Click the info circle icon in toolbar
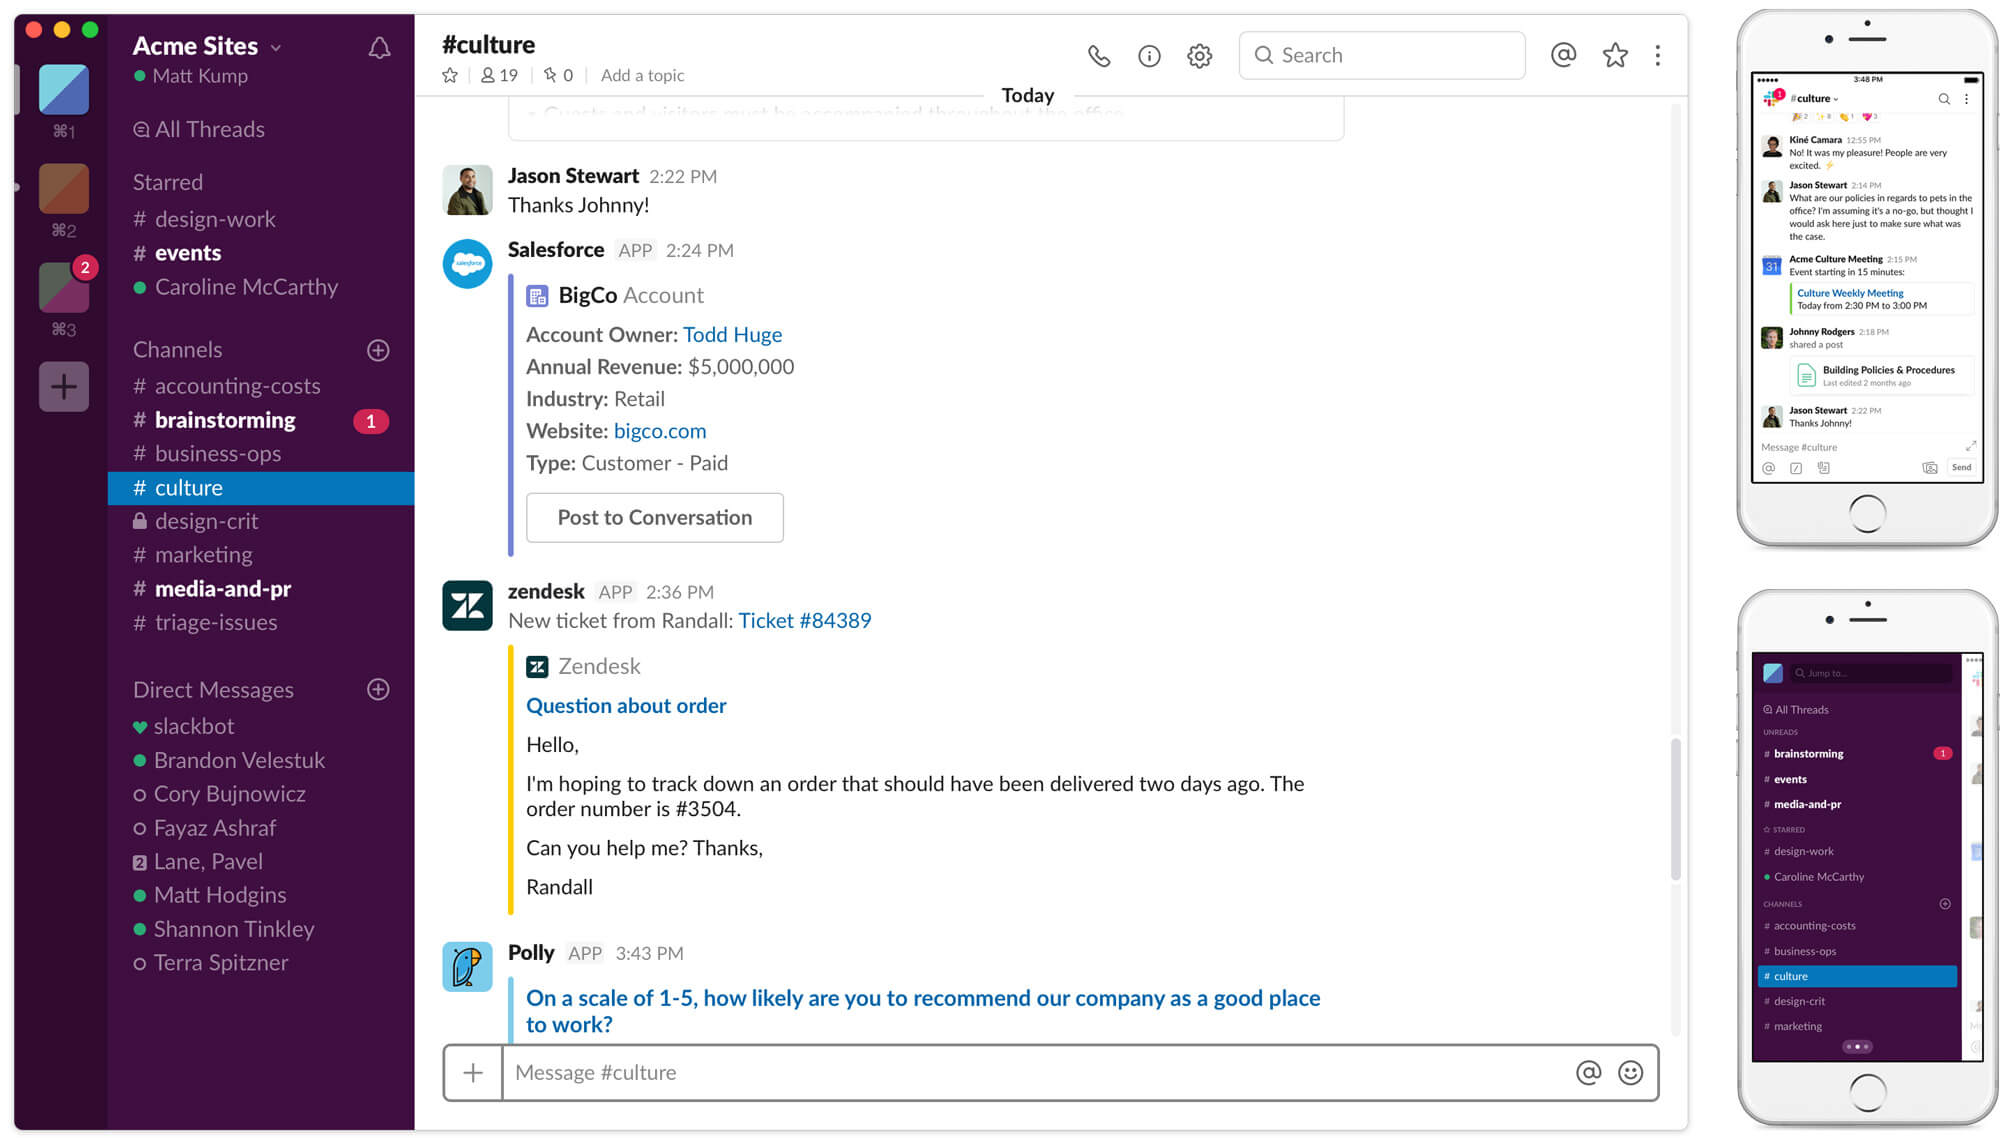Image resolution: width=2000 pixels, height=1138 pixels. pyautogui.click(x=1148, y=55)
